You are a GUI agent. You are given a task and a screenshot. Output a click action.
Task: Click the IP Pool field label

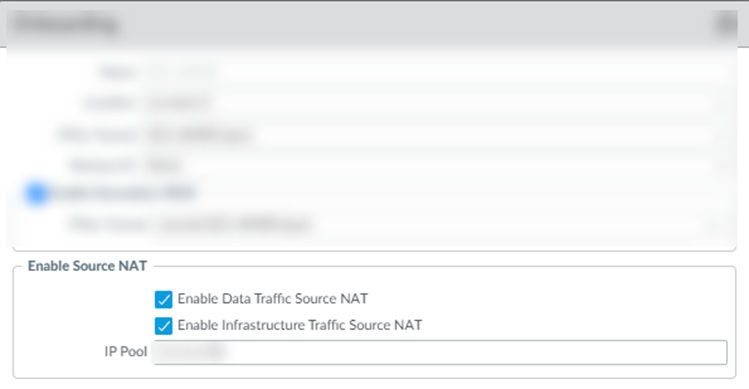click(x=126, y=351)
